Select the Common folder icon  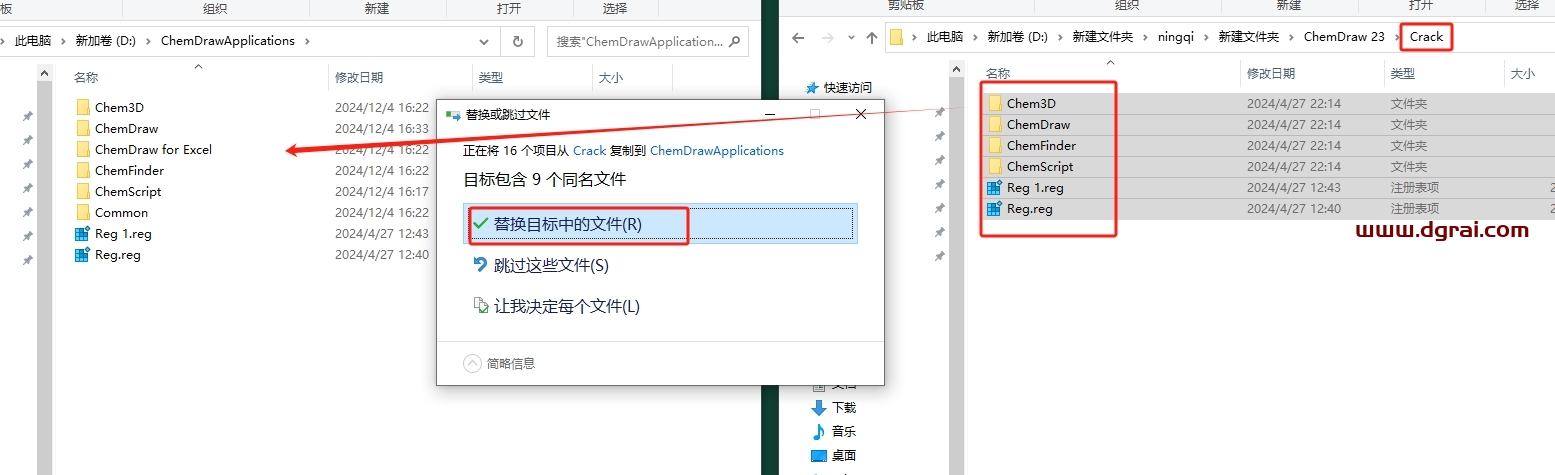pos(83,212)
